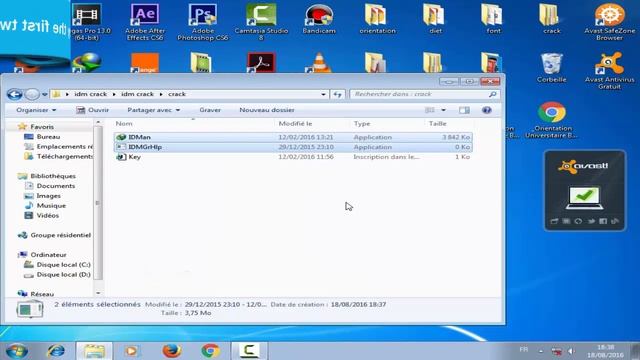Screen dimensions: 640x360
Task: Open Internet Explorer from taskbar
Action: point(56,351)
